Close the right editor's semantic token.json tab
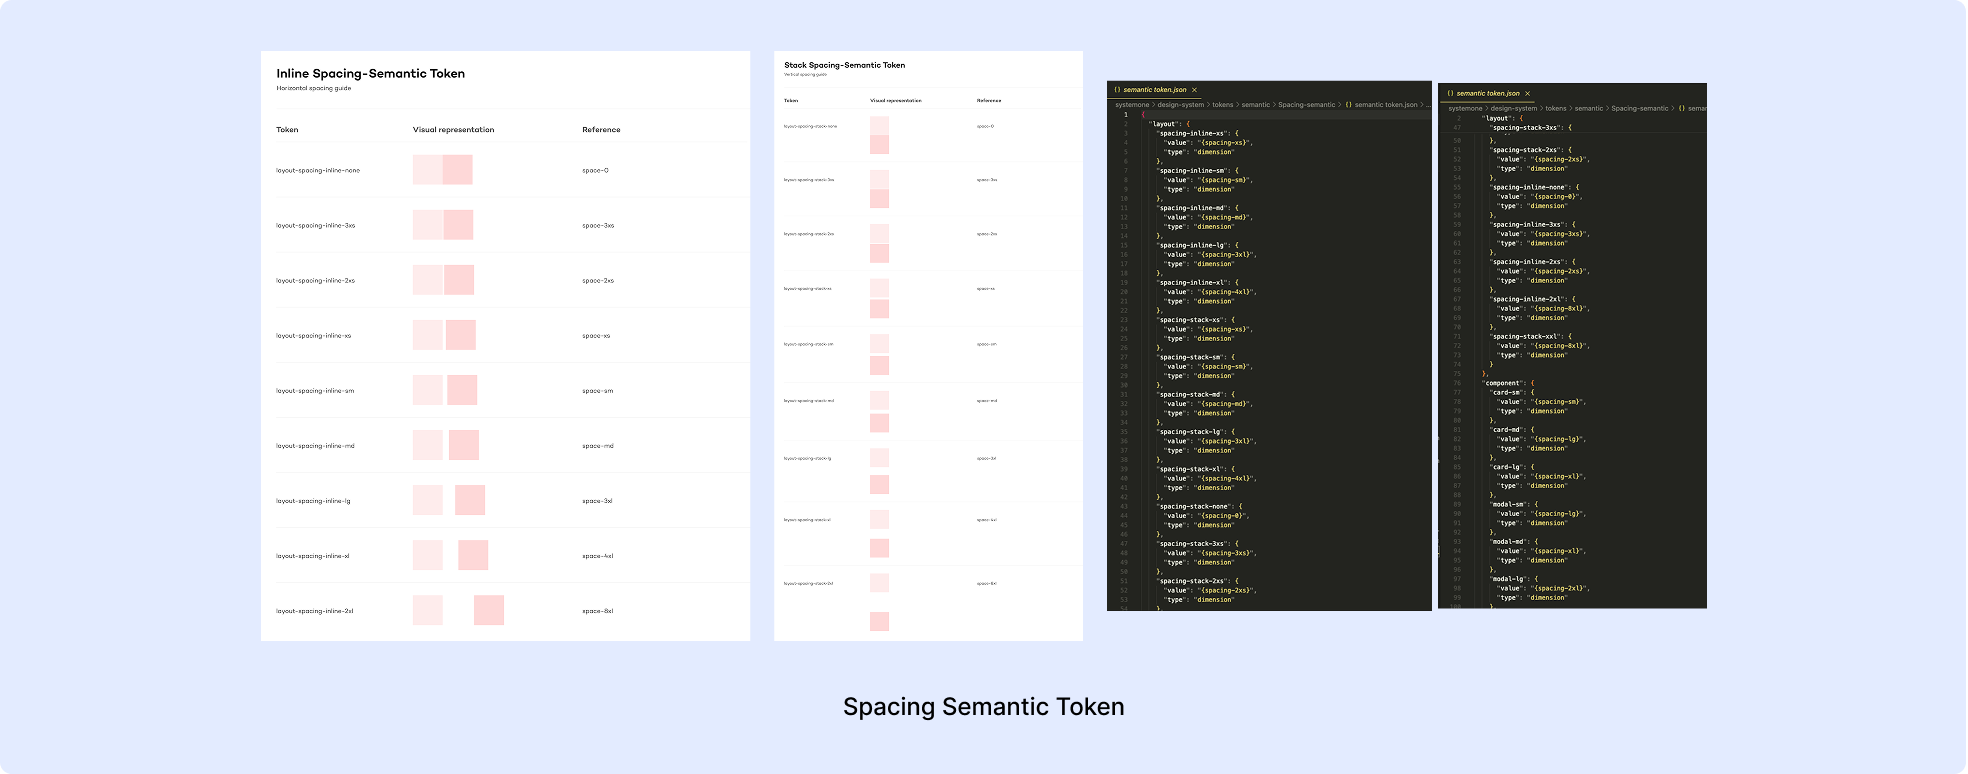The height and width of the screenshot is (774, 1968). point(1527,93)
